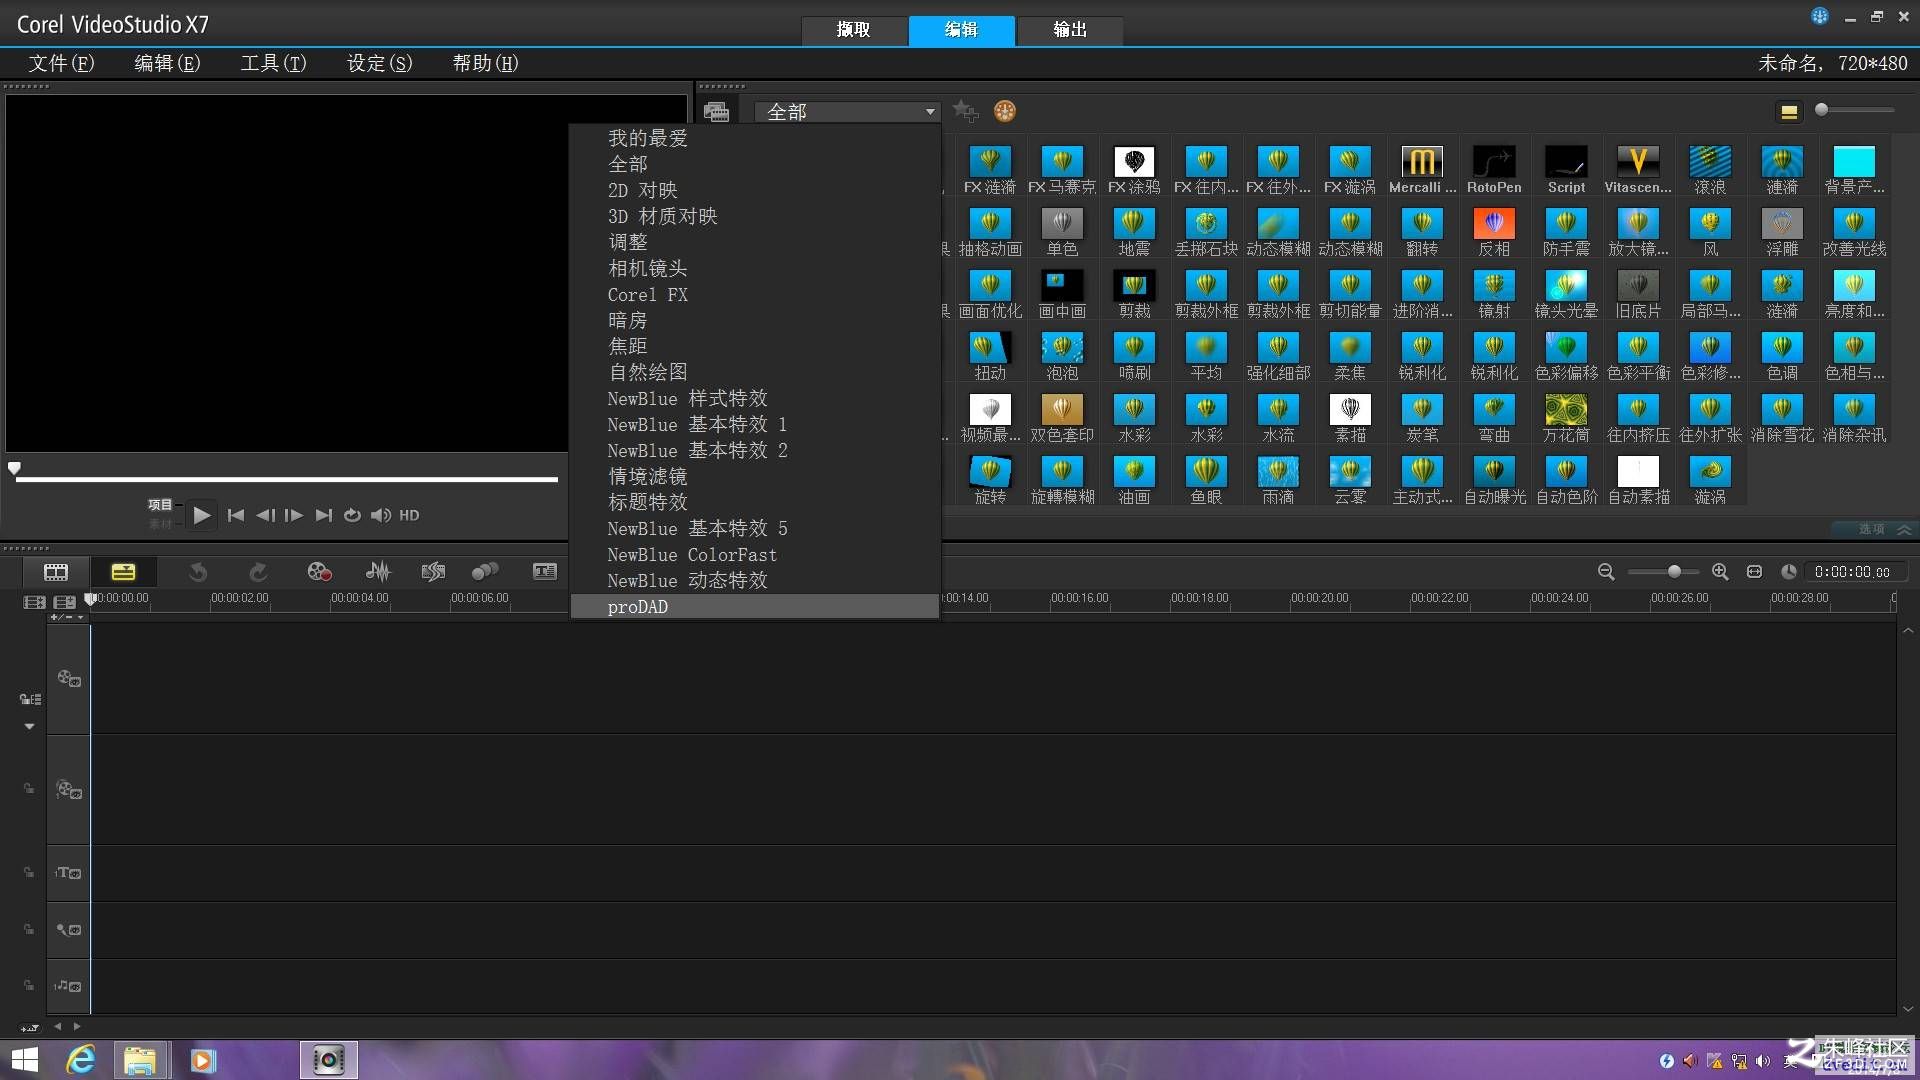1920x1080 pixels.
Task: Choose proDAD from the category list
Action: pyautogui.click(x=755, y=607)
